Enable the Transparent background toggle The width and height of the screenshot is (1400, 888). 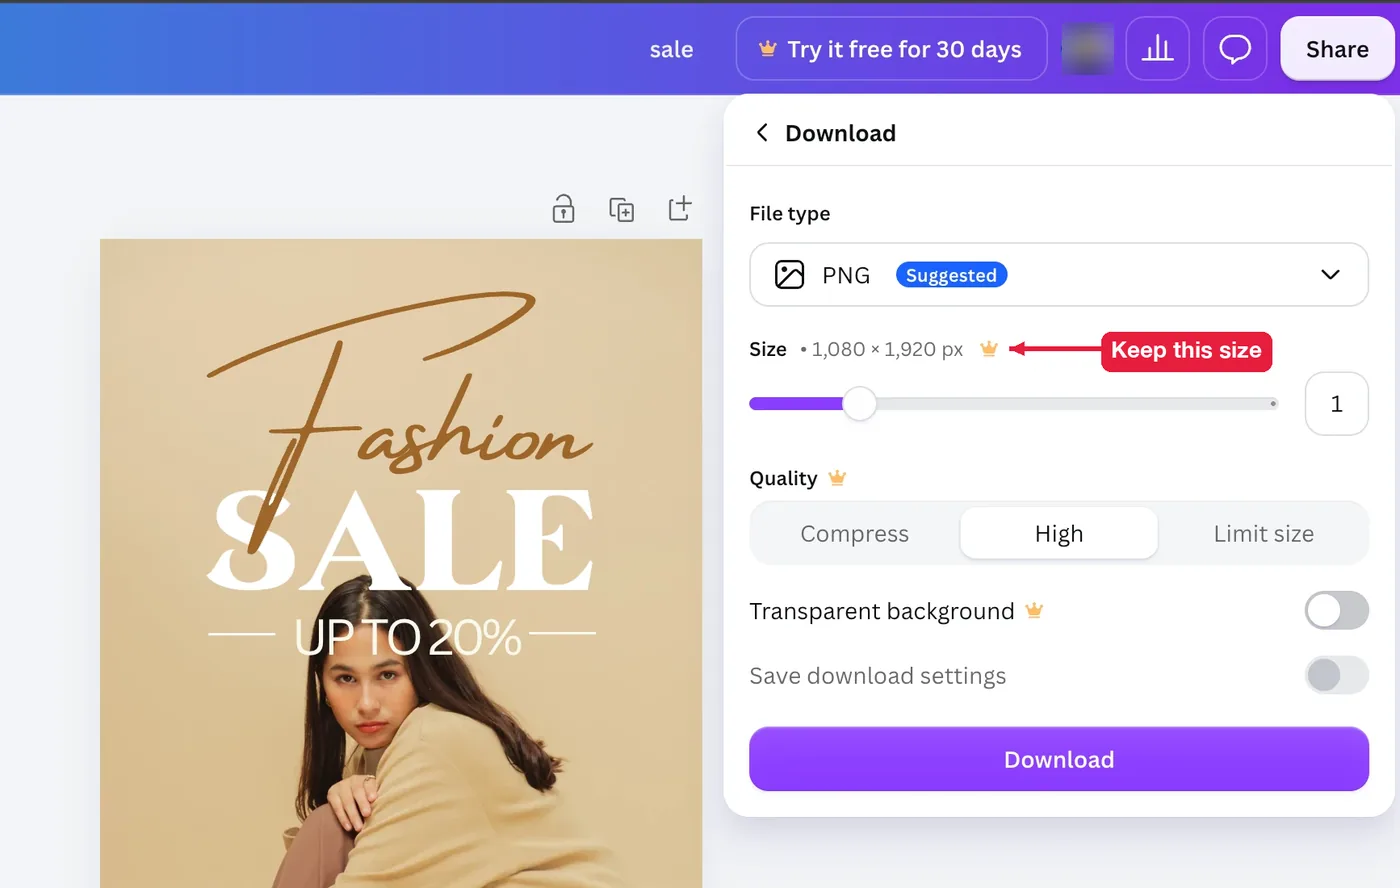click(1336, 610)
